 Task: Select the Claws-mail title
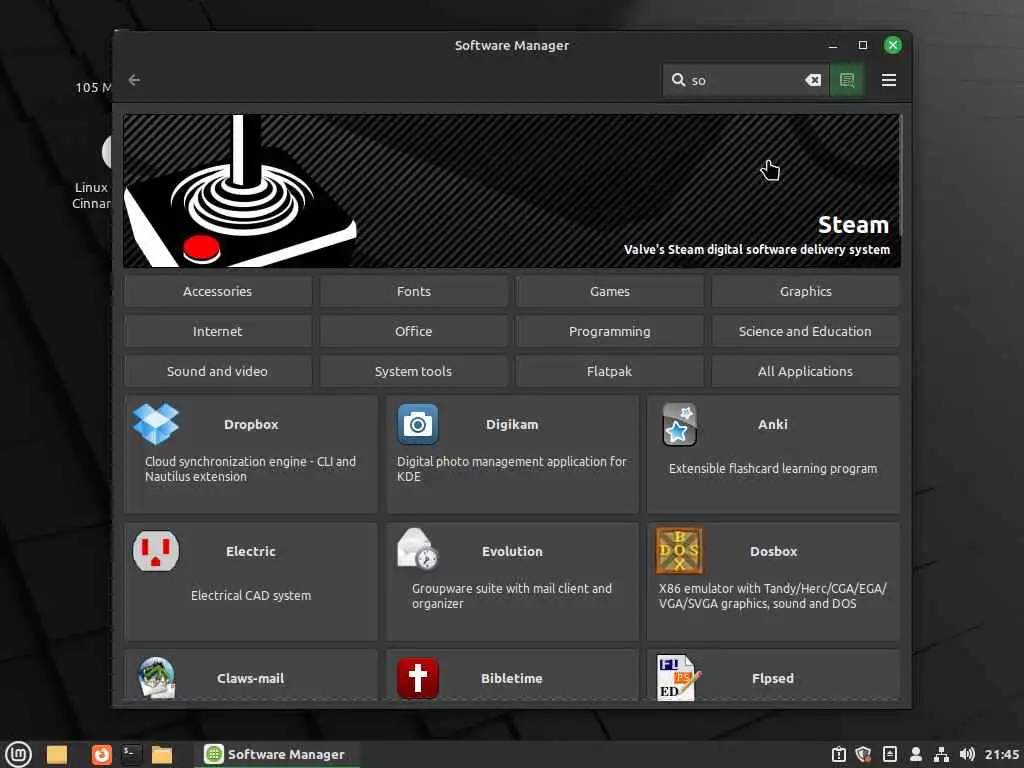click(x=251, y=679)
